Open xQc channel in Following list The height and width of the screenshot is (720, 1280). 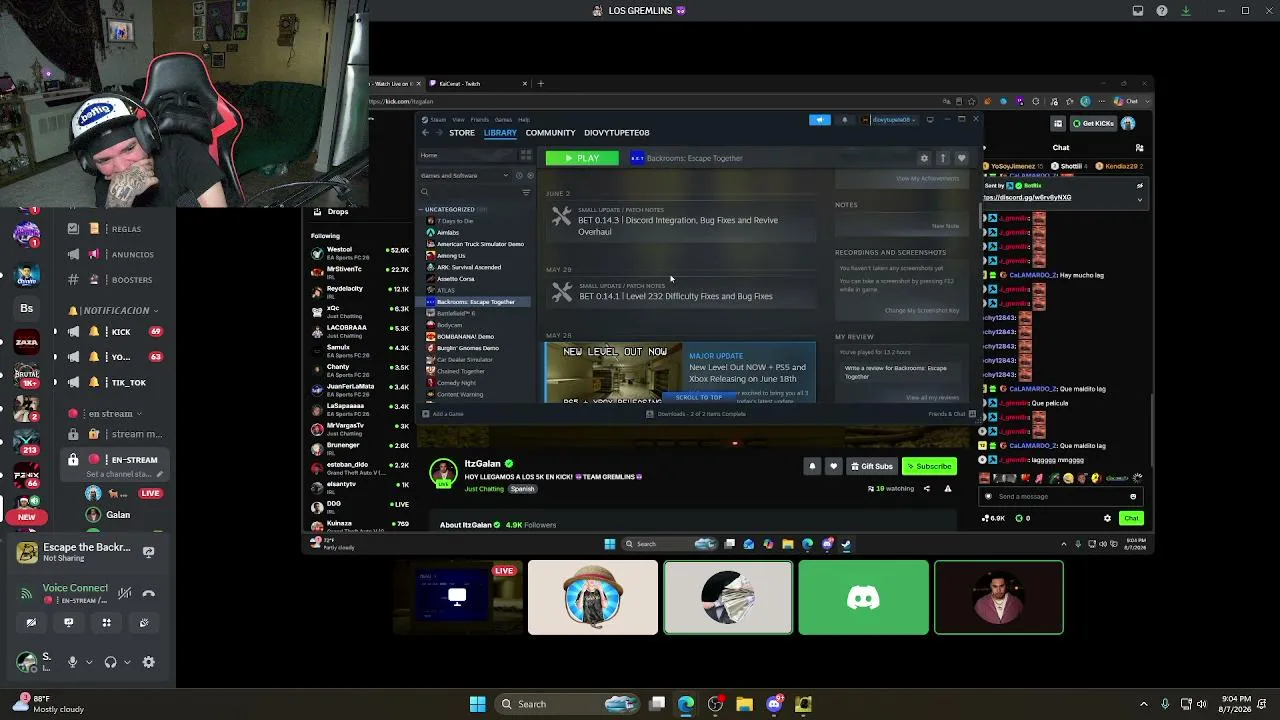[360, 311]
